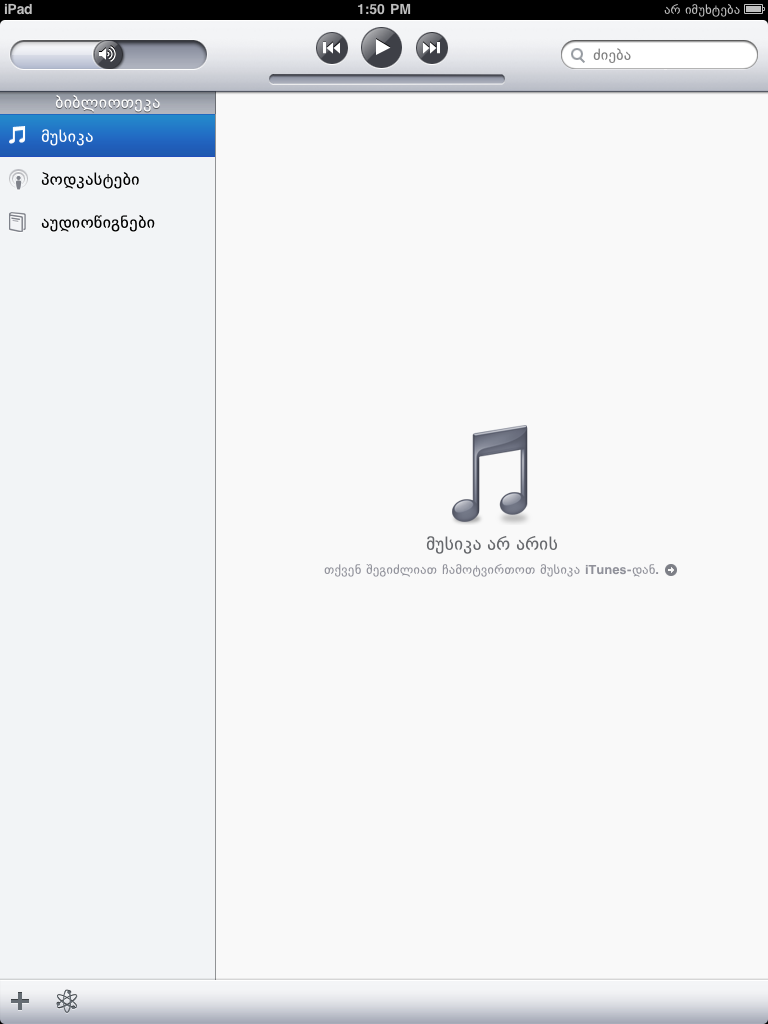Tap the ძიება search field
The image size is (768, 1024).
point(670,55)
